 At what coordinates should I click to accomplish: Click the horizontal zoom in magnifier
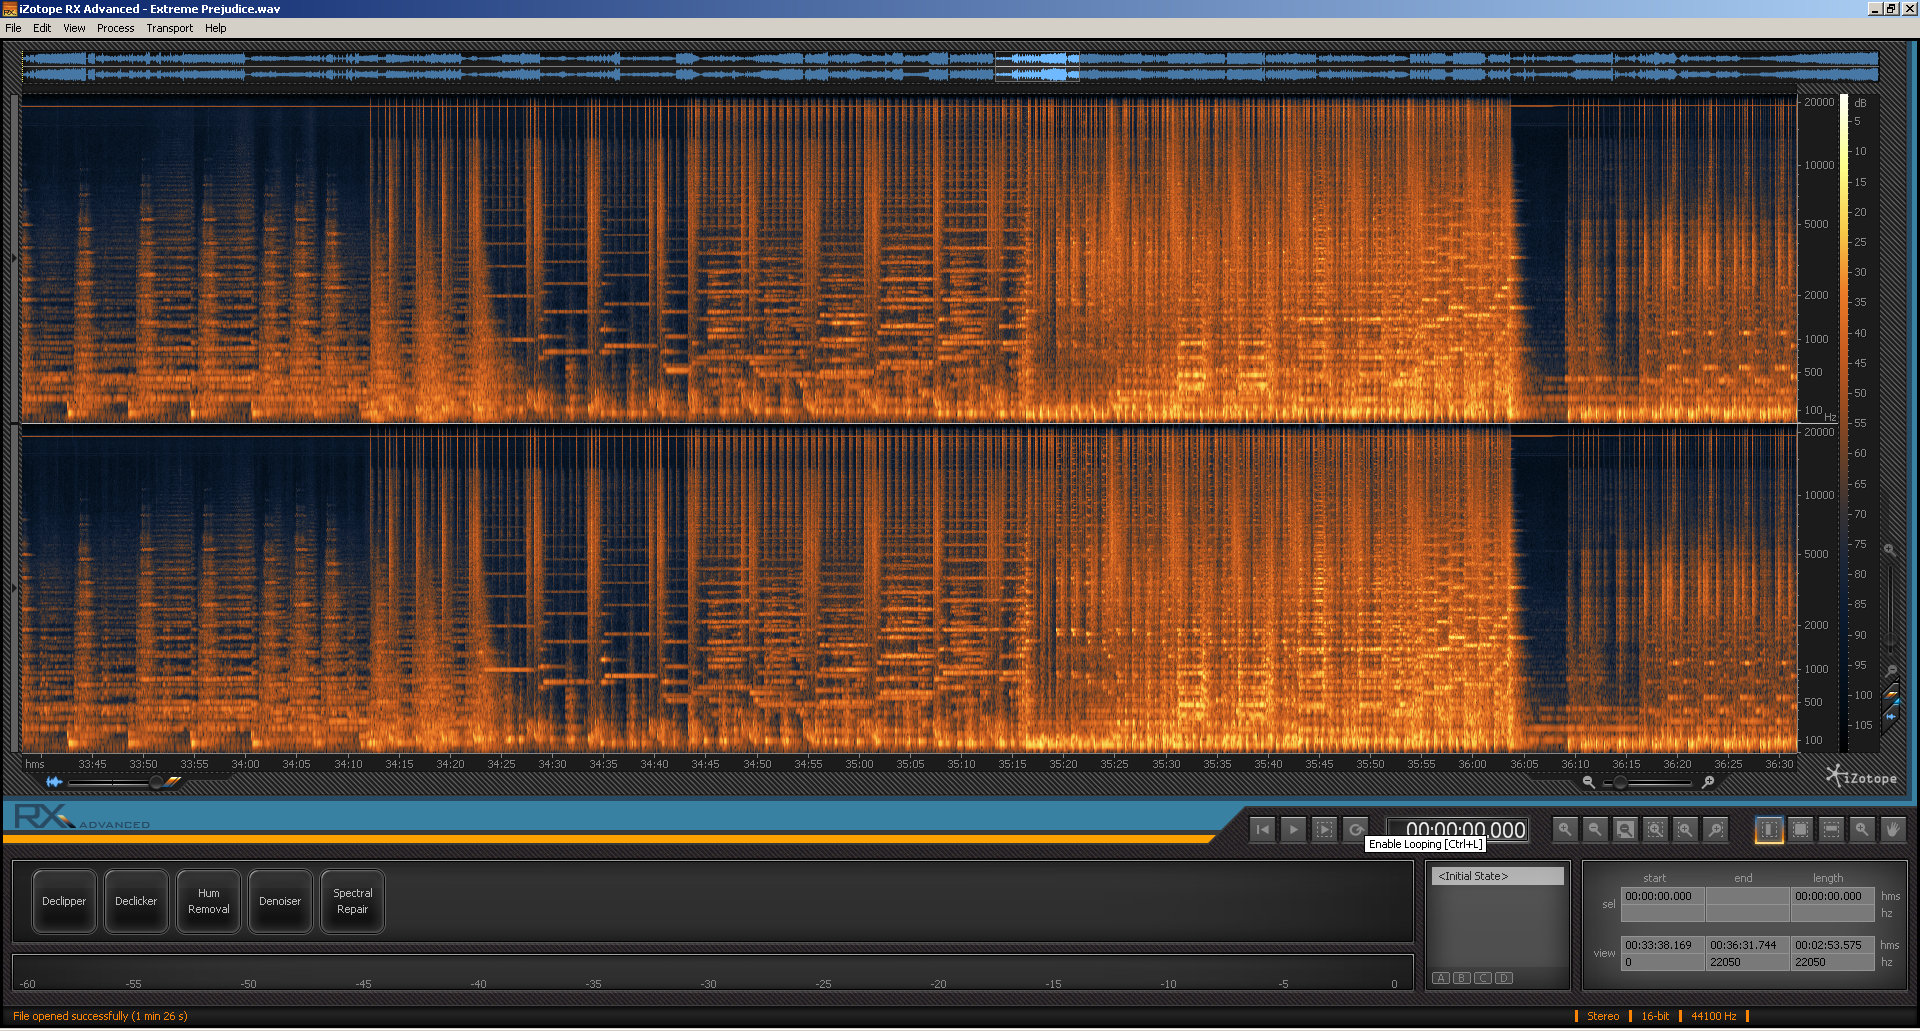point(1709,782)
